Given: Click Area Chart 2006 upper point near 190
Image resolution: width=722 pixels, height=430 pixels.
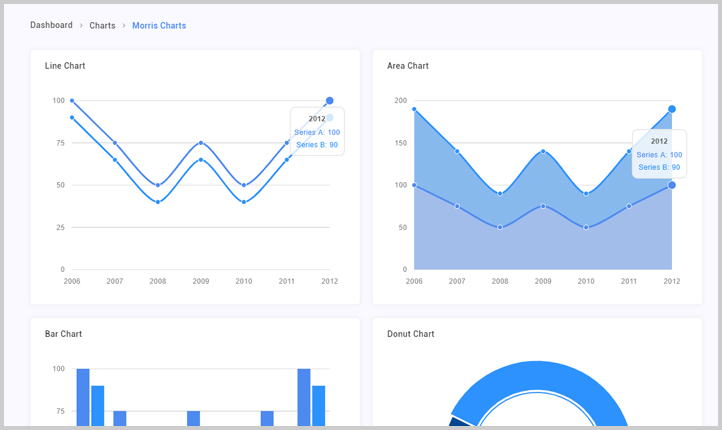Looking at the screenshot, I should [414, 109].
